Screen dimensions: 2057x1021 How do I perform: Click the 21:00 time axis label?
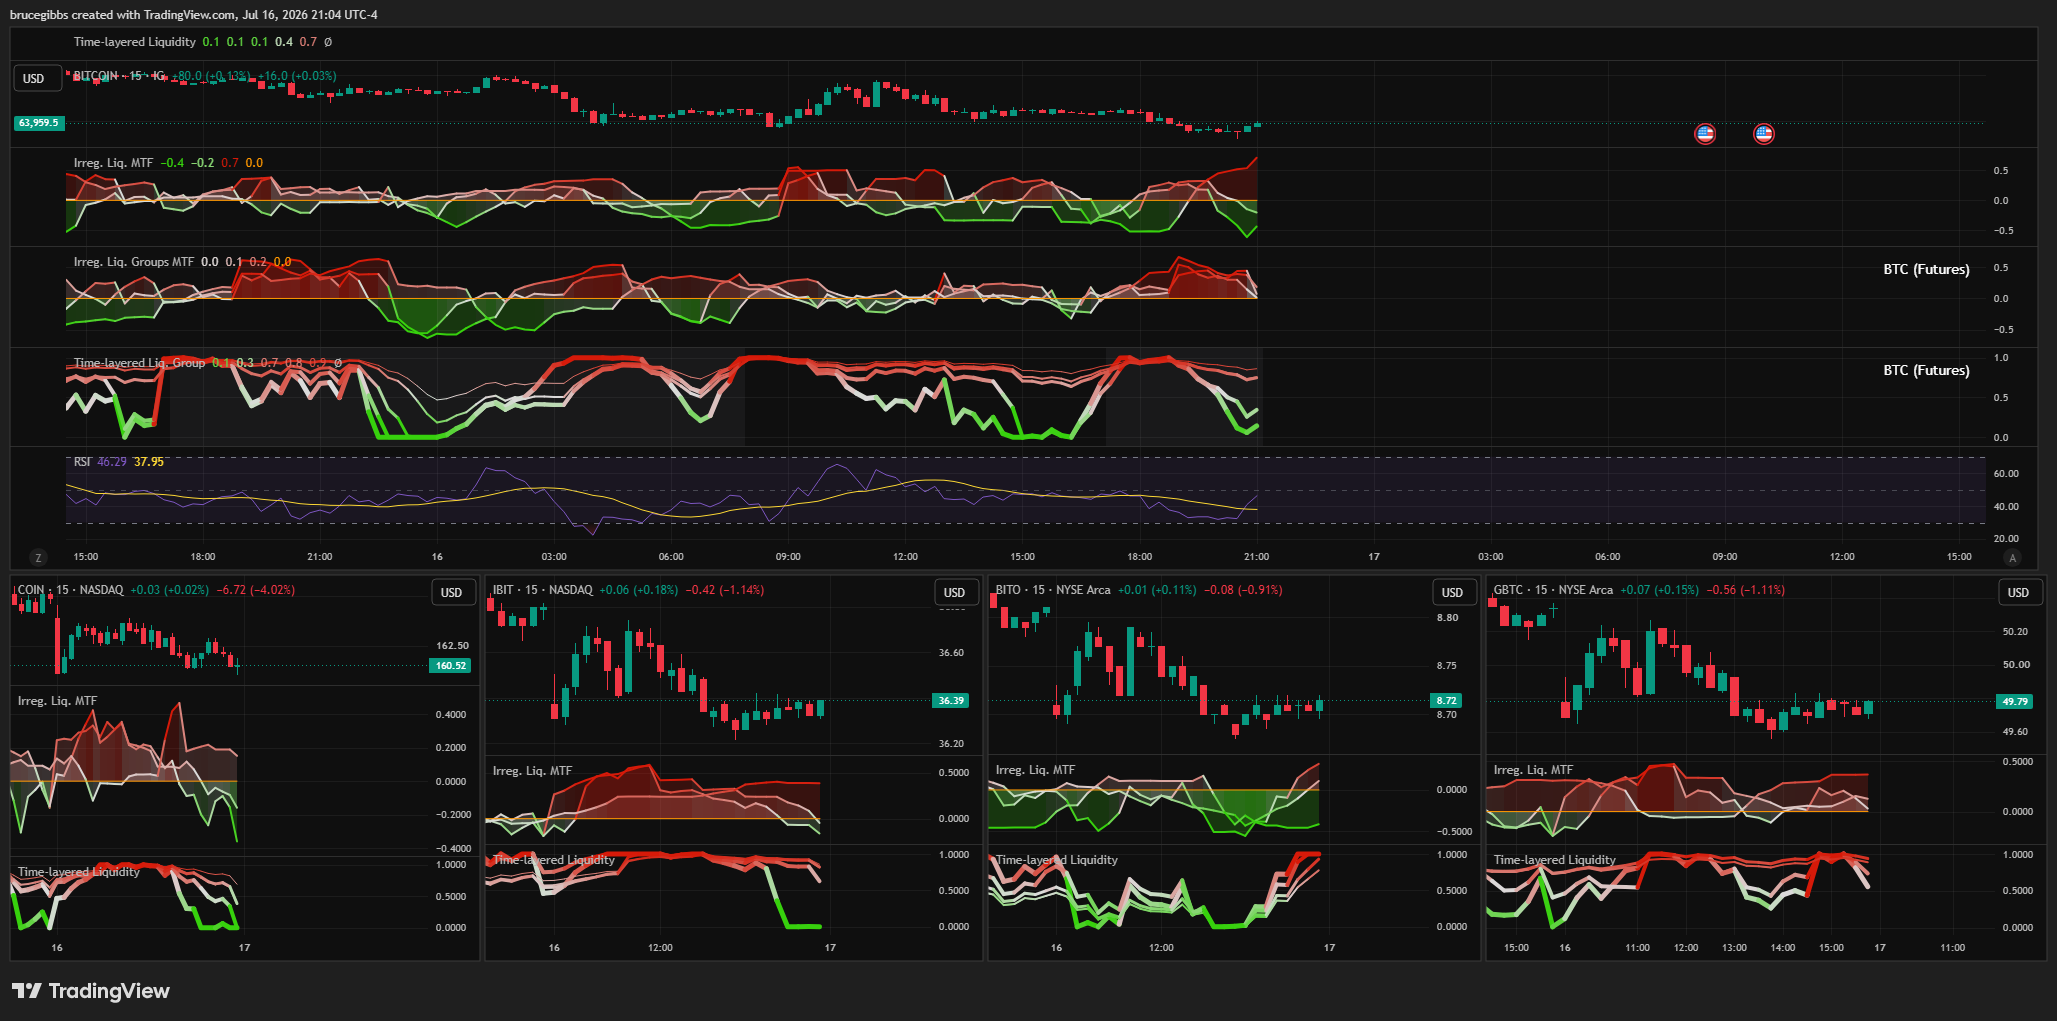point(1256,557)
